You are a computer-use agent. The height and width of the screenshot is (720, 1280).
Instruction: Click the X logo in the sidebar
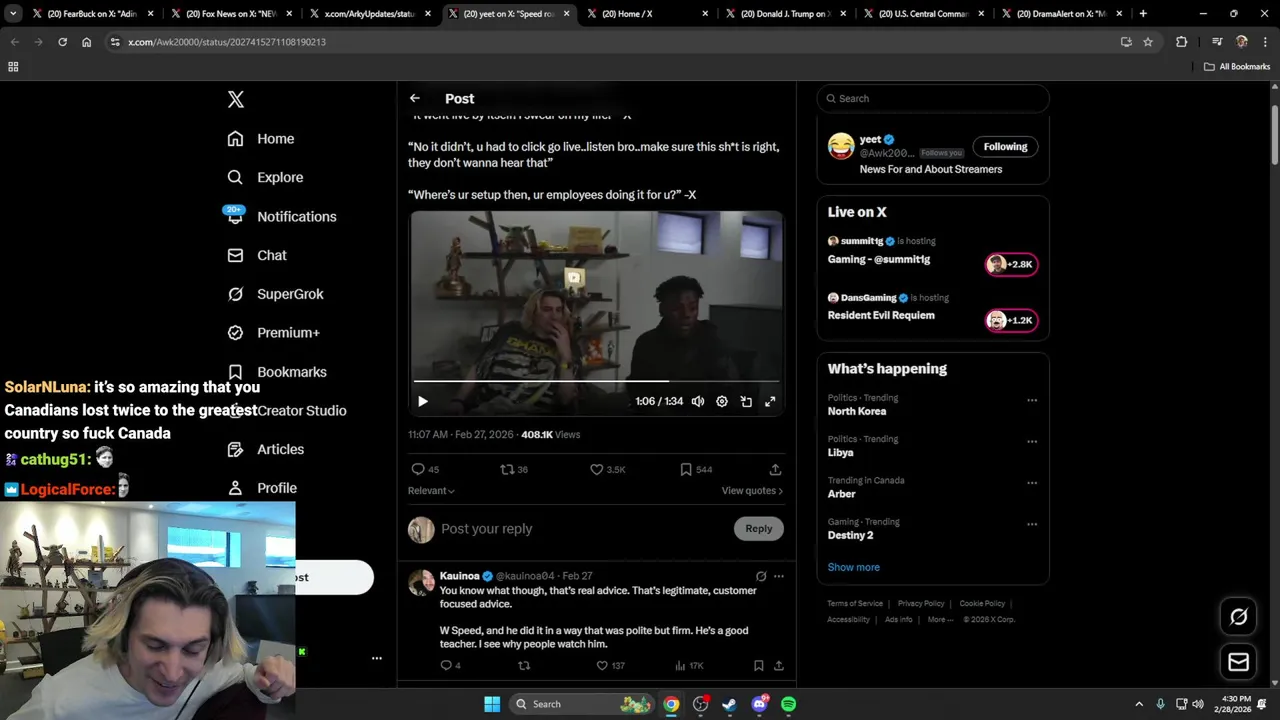coord(236,99)
